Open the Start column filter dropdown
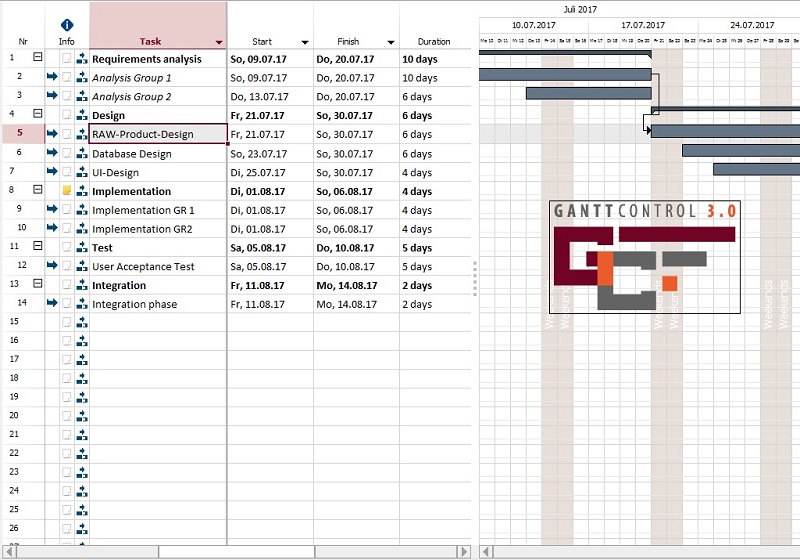This screenshot has width=800, height=560. pos(305,42)
